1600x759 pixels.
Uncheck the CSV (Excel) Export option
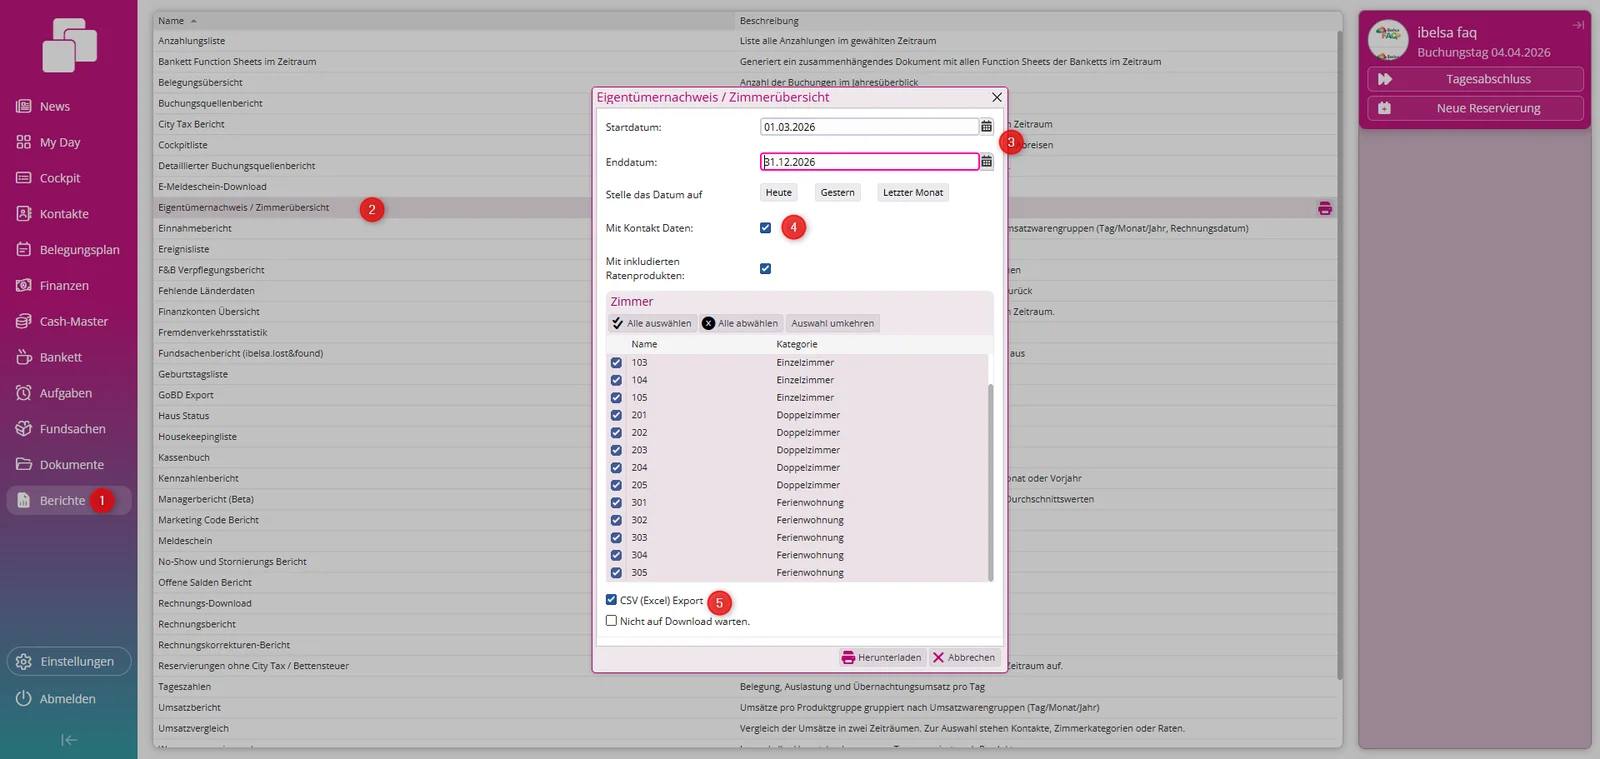coord(611,600)
